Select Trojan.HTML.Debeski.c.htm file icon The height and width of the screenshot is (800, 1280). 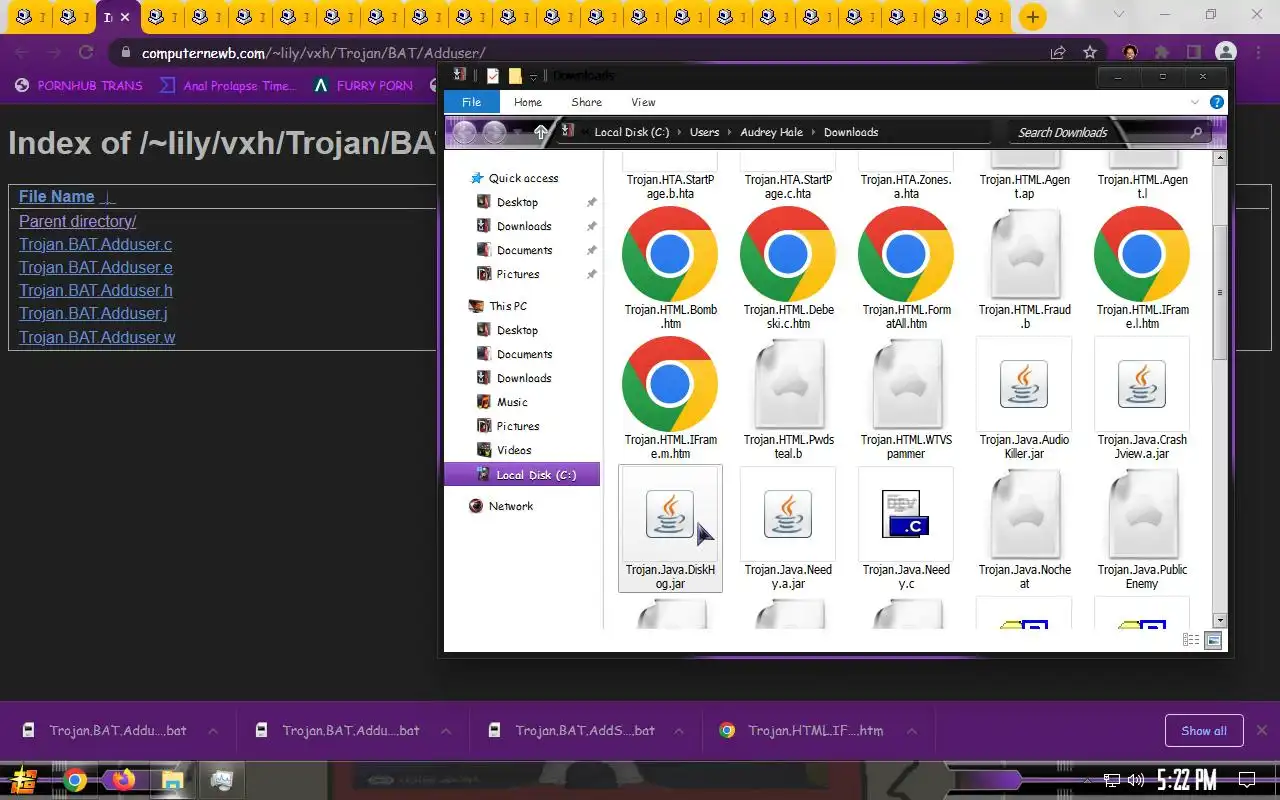pos(788,254)
